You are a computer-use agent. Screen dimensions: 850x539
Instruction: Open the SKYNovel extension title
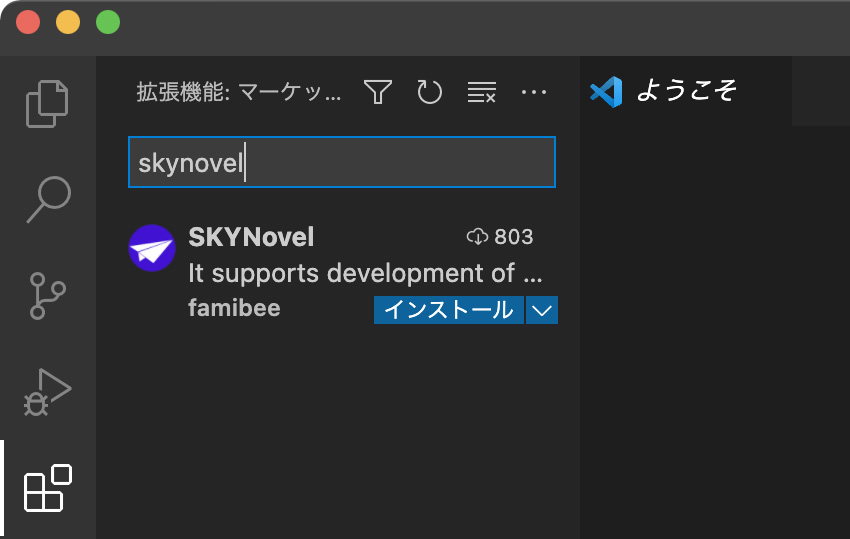point(251,237)
